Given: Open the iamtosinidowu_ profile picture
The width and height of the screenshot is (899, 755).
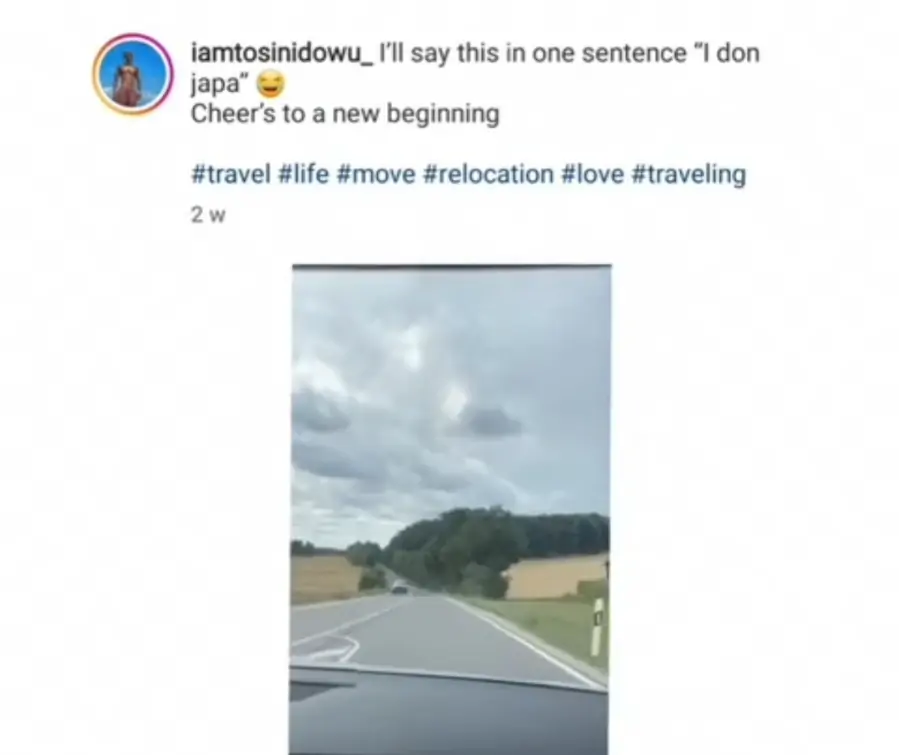Looking at the screenshot, I should click(x=132, y=74).
